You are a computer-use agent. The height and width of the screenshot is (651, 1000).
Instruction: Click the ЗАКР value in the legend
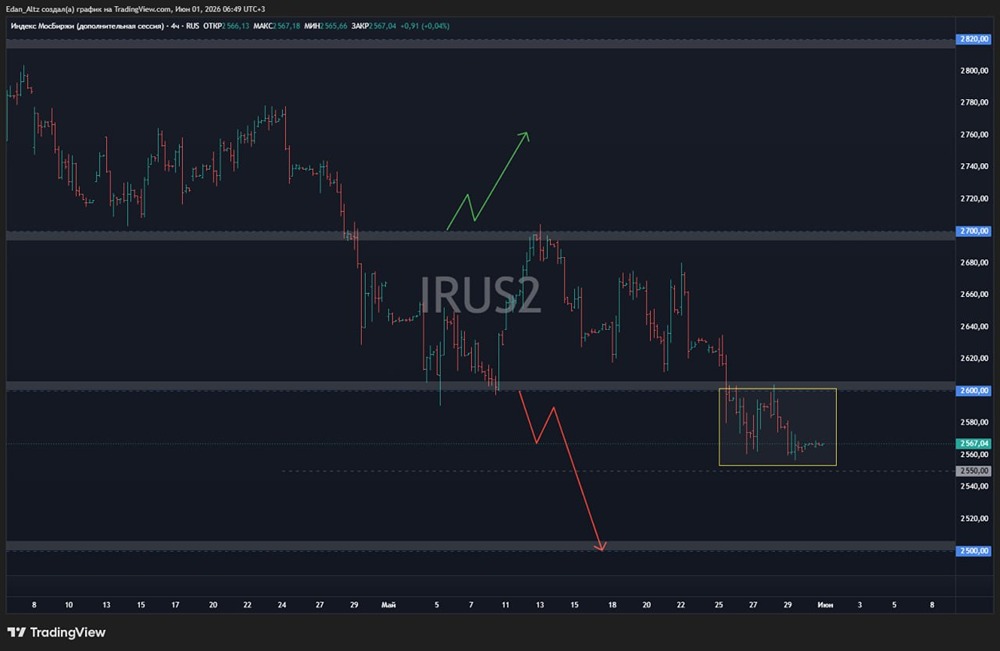(x=383, y=26)
